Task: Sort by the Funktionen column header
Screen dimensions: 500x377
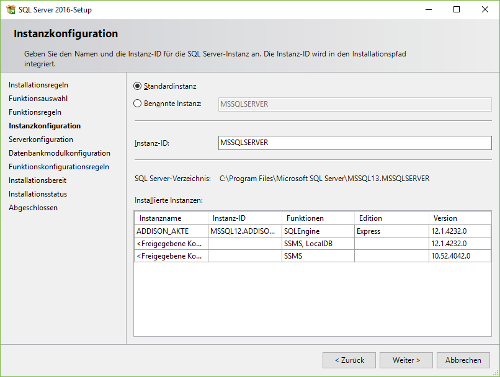Action: click(318, 218)
